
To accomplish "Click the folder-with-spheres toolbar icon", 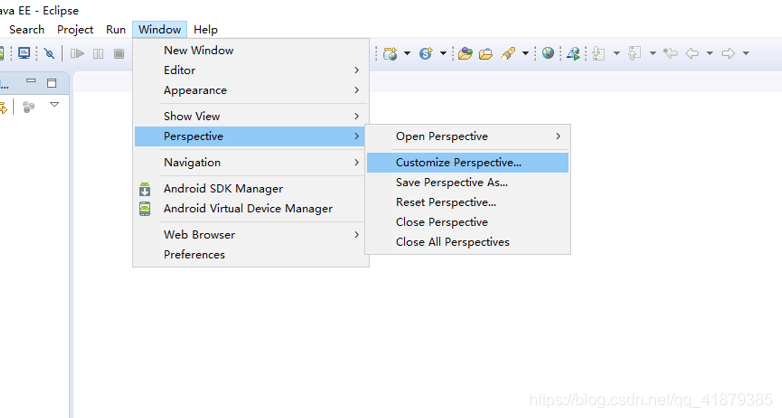I will tap(465, 53).
